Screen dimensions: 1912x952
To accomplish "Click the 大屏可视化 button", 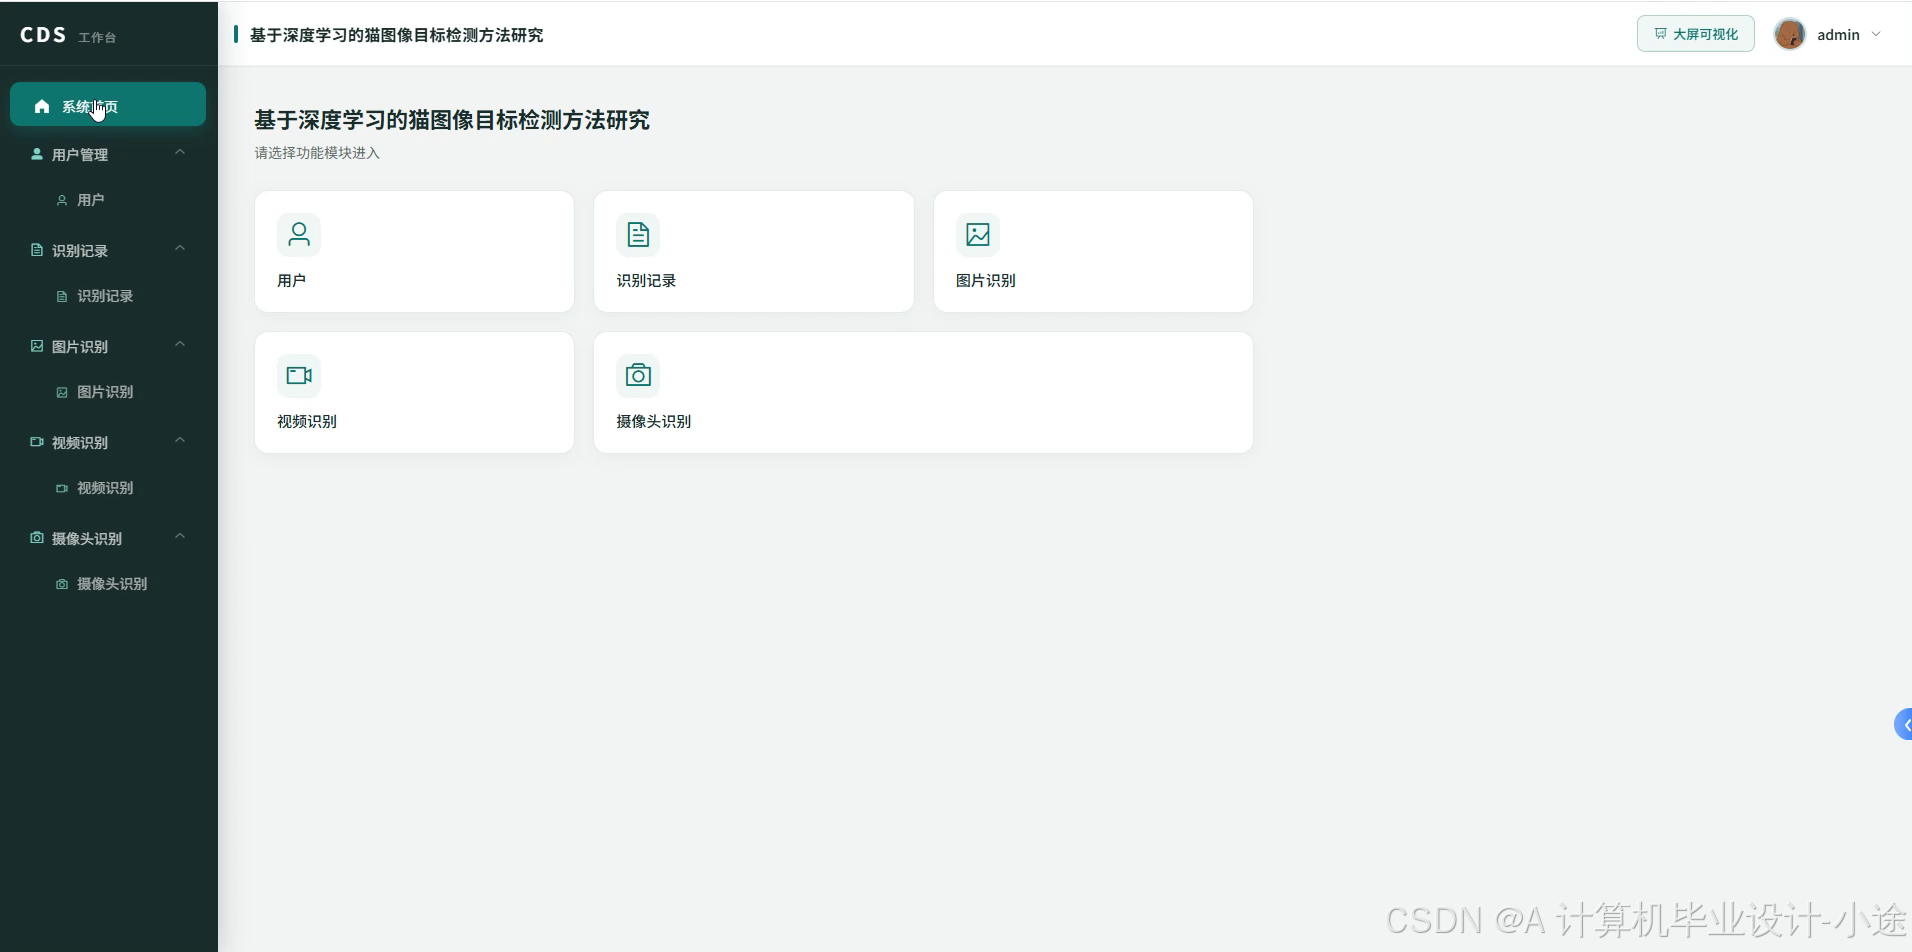I will point(1695,34).
